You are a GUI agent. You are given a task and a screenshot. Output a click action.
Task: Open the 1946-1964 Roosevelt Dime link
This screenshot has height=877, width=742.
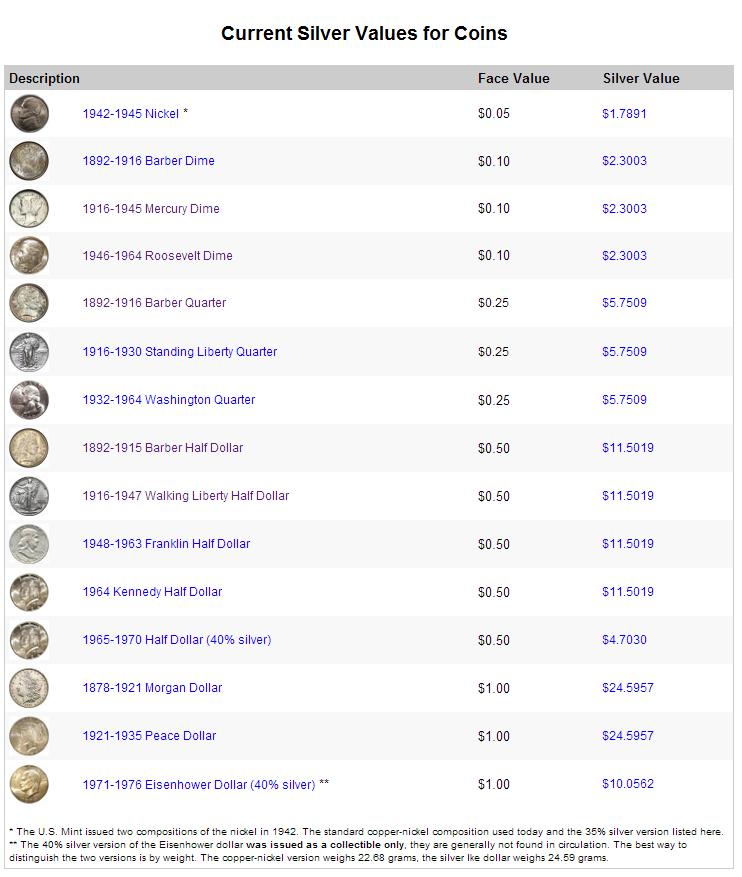click(158, 256)
